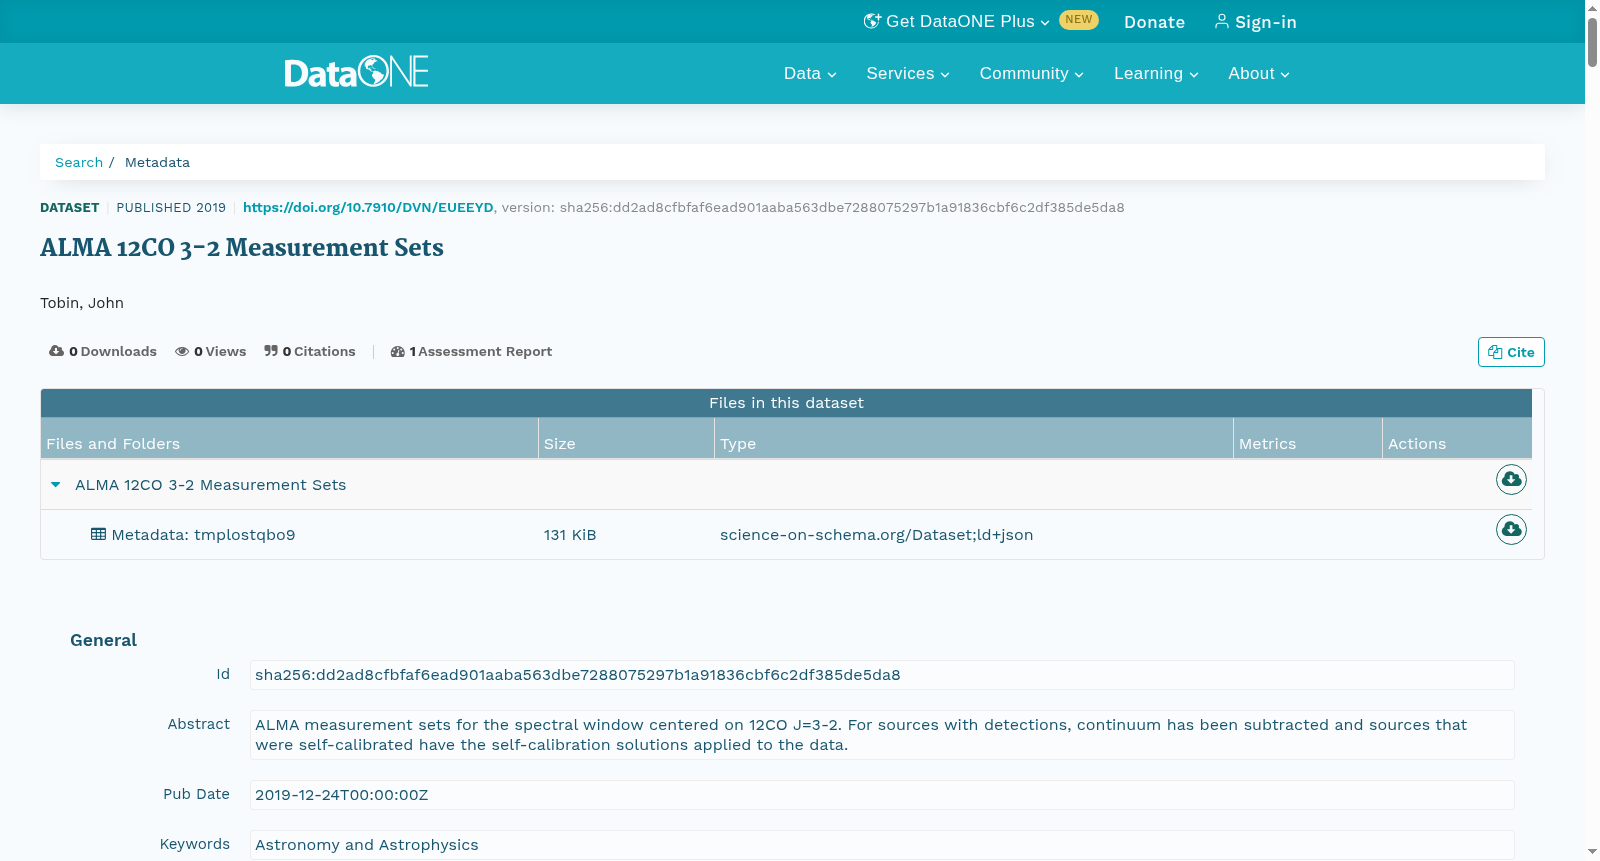Click the science-on-schema.org/Dataset;ld+json type cell

(876, 535)
